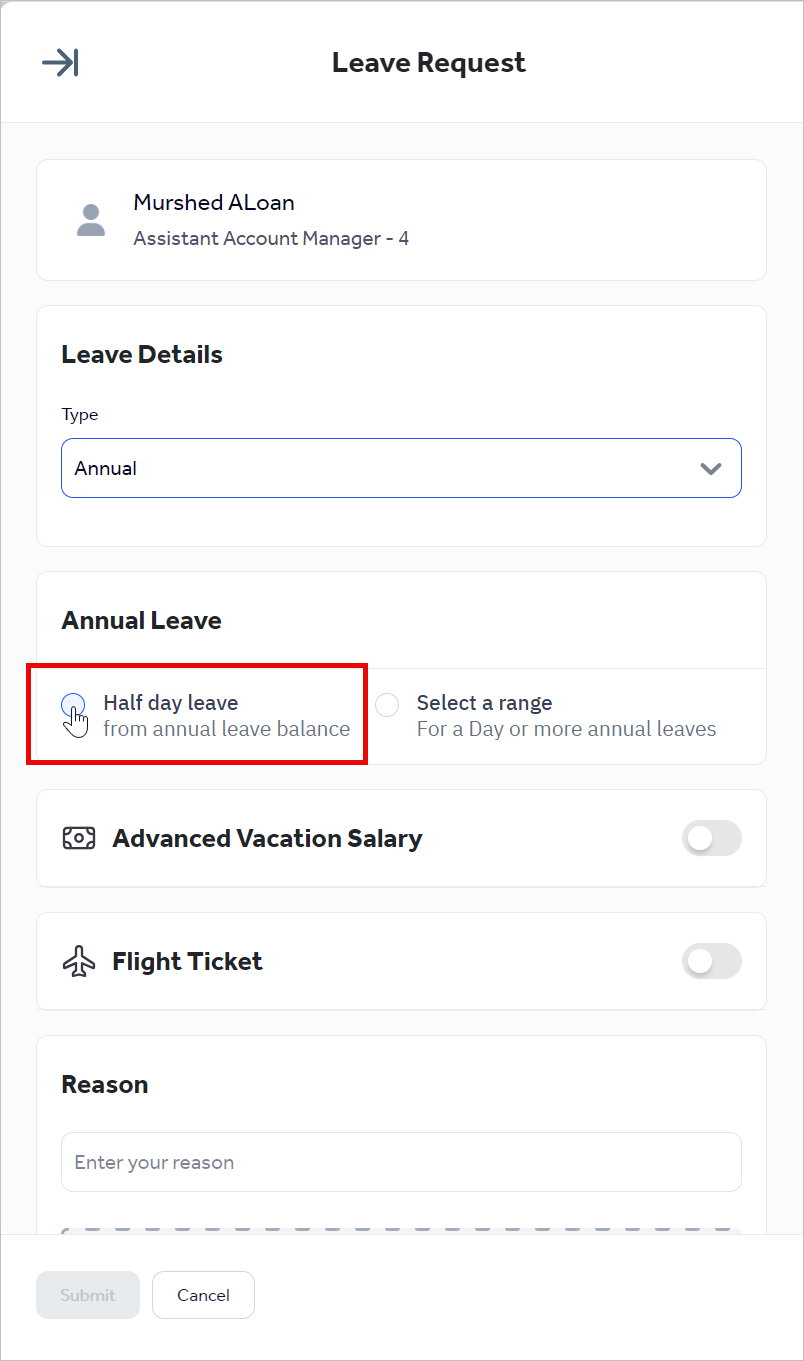Click the airplane icon beside Flight Ticket

coord(80,961)
